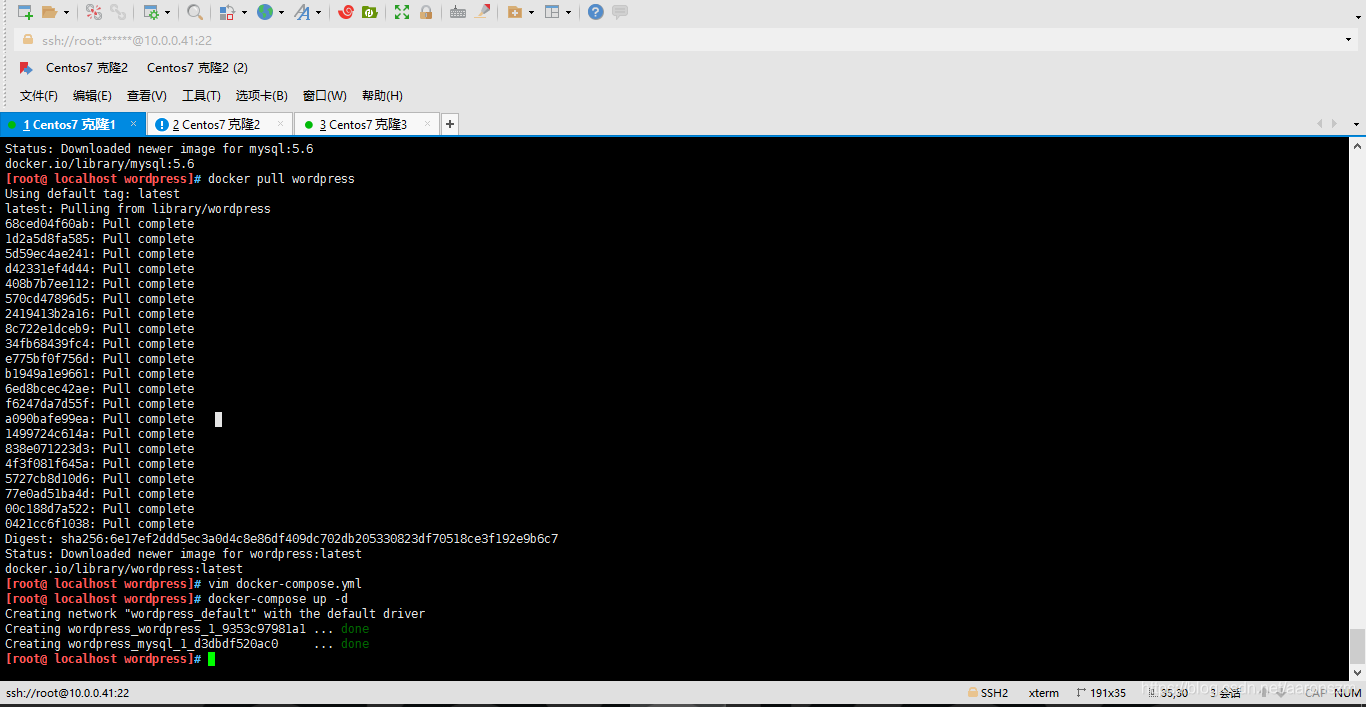Expand the open-session folder dropdown arrow
This screenshot has width=1366, height=707.
(66, 12)
